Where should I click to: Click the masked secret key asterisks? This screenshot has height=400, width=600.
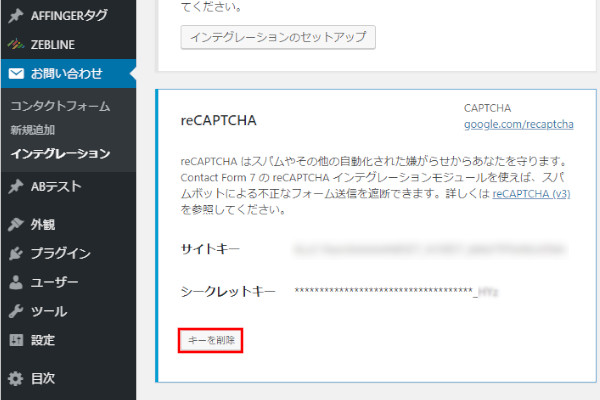pyautogui.click(x=383, y=291)
